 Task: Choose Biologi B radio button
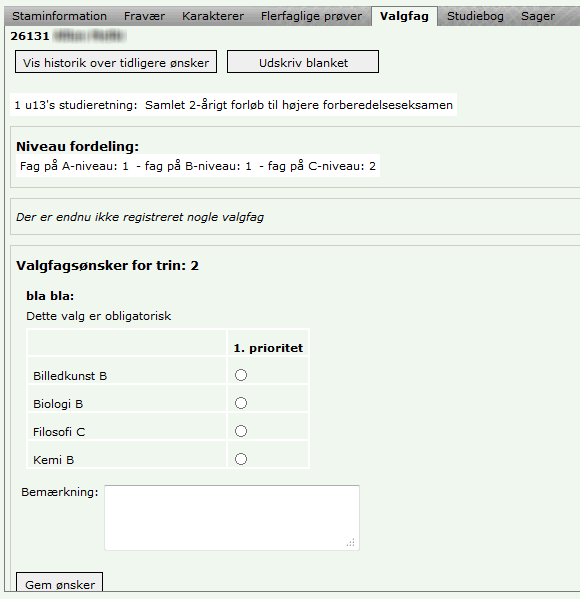241,403
